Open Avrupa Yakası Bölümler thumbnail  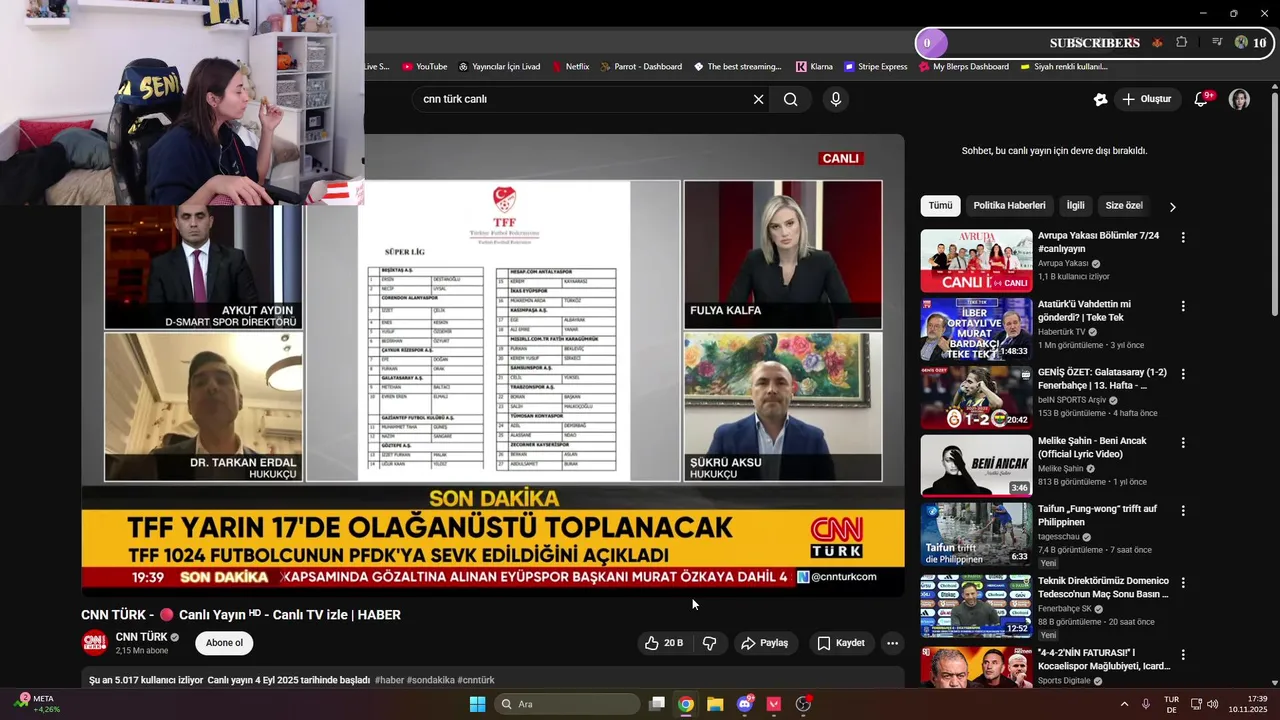coord(976,261)
